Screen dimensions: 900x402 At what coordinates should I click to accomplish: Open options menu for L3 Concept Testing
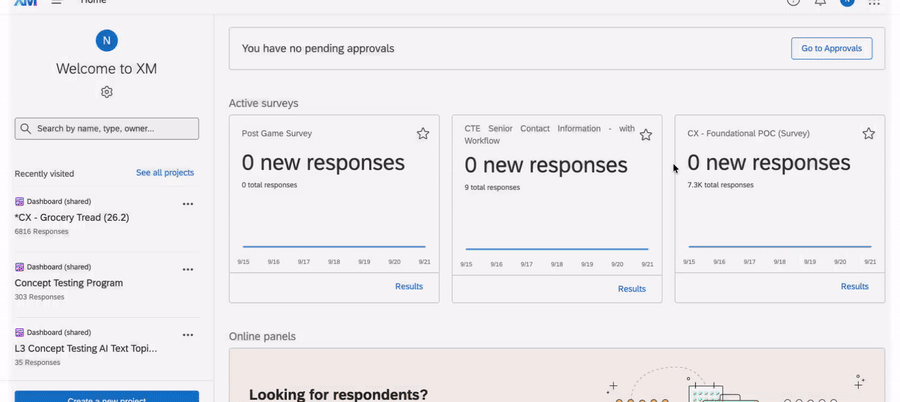pos(188,335)
